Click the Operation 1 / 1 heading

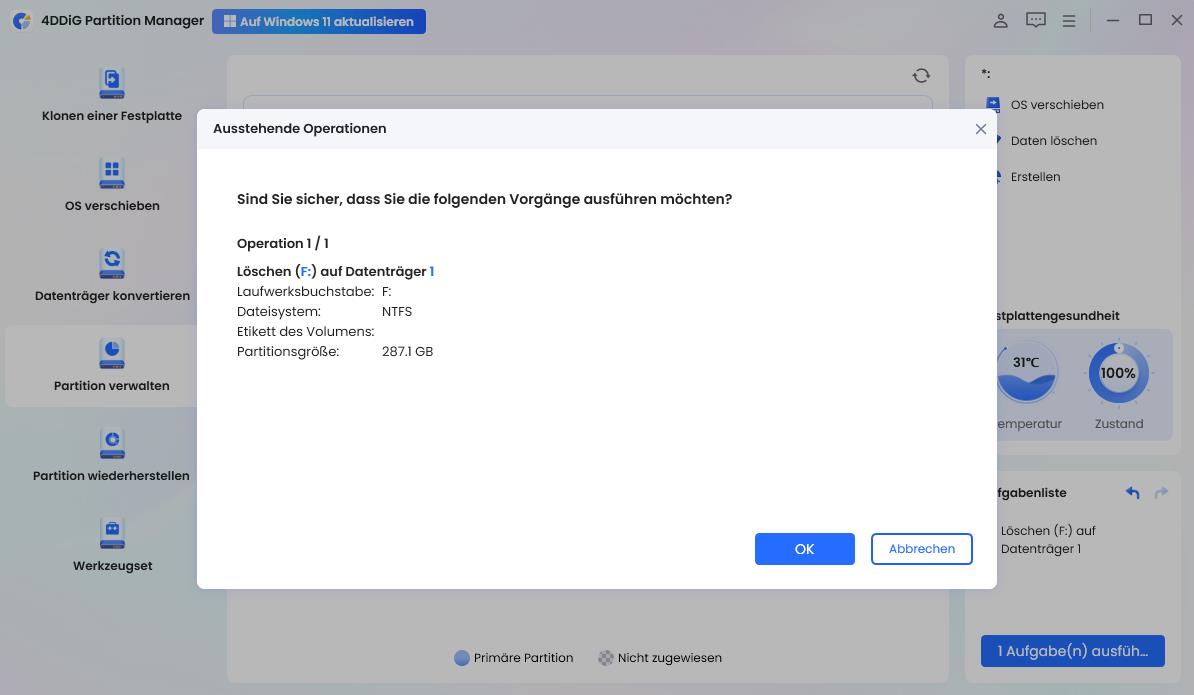[x=283, y=244]
